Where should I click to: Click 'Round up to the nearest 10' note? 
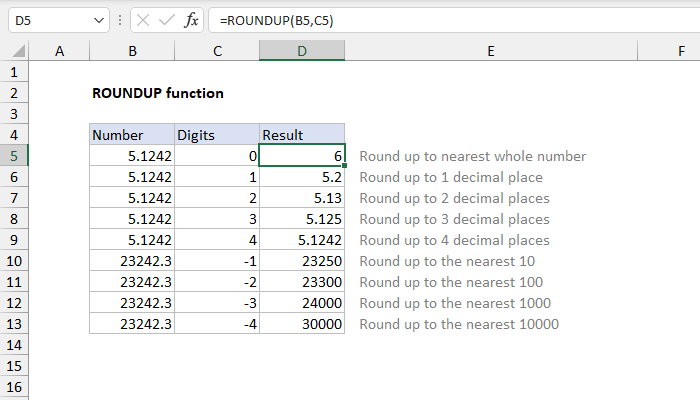tap(447, 261)
